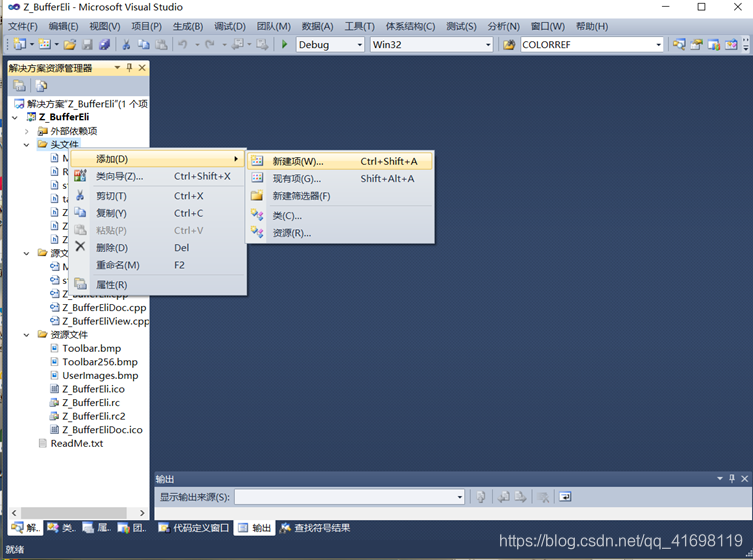The width and height of the screenshot is (753, 560).
Task: Switch to the Class View (类) panel tab
Action: pyautogui.click(x=61, y=528)
